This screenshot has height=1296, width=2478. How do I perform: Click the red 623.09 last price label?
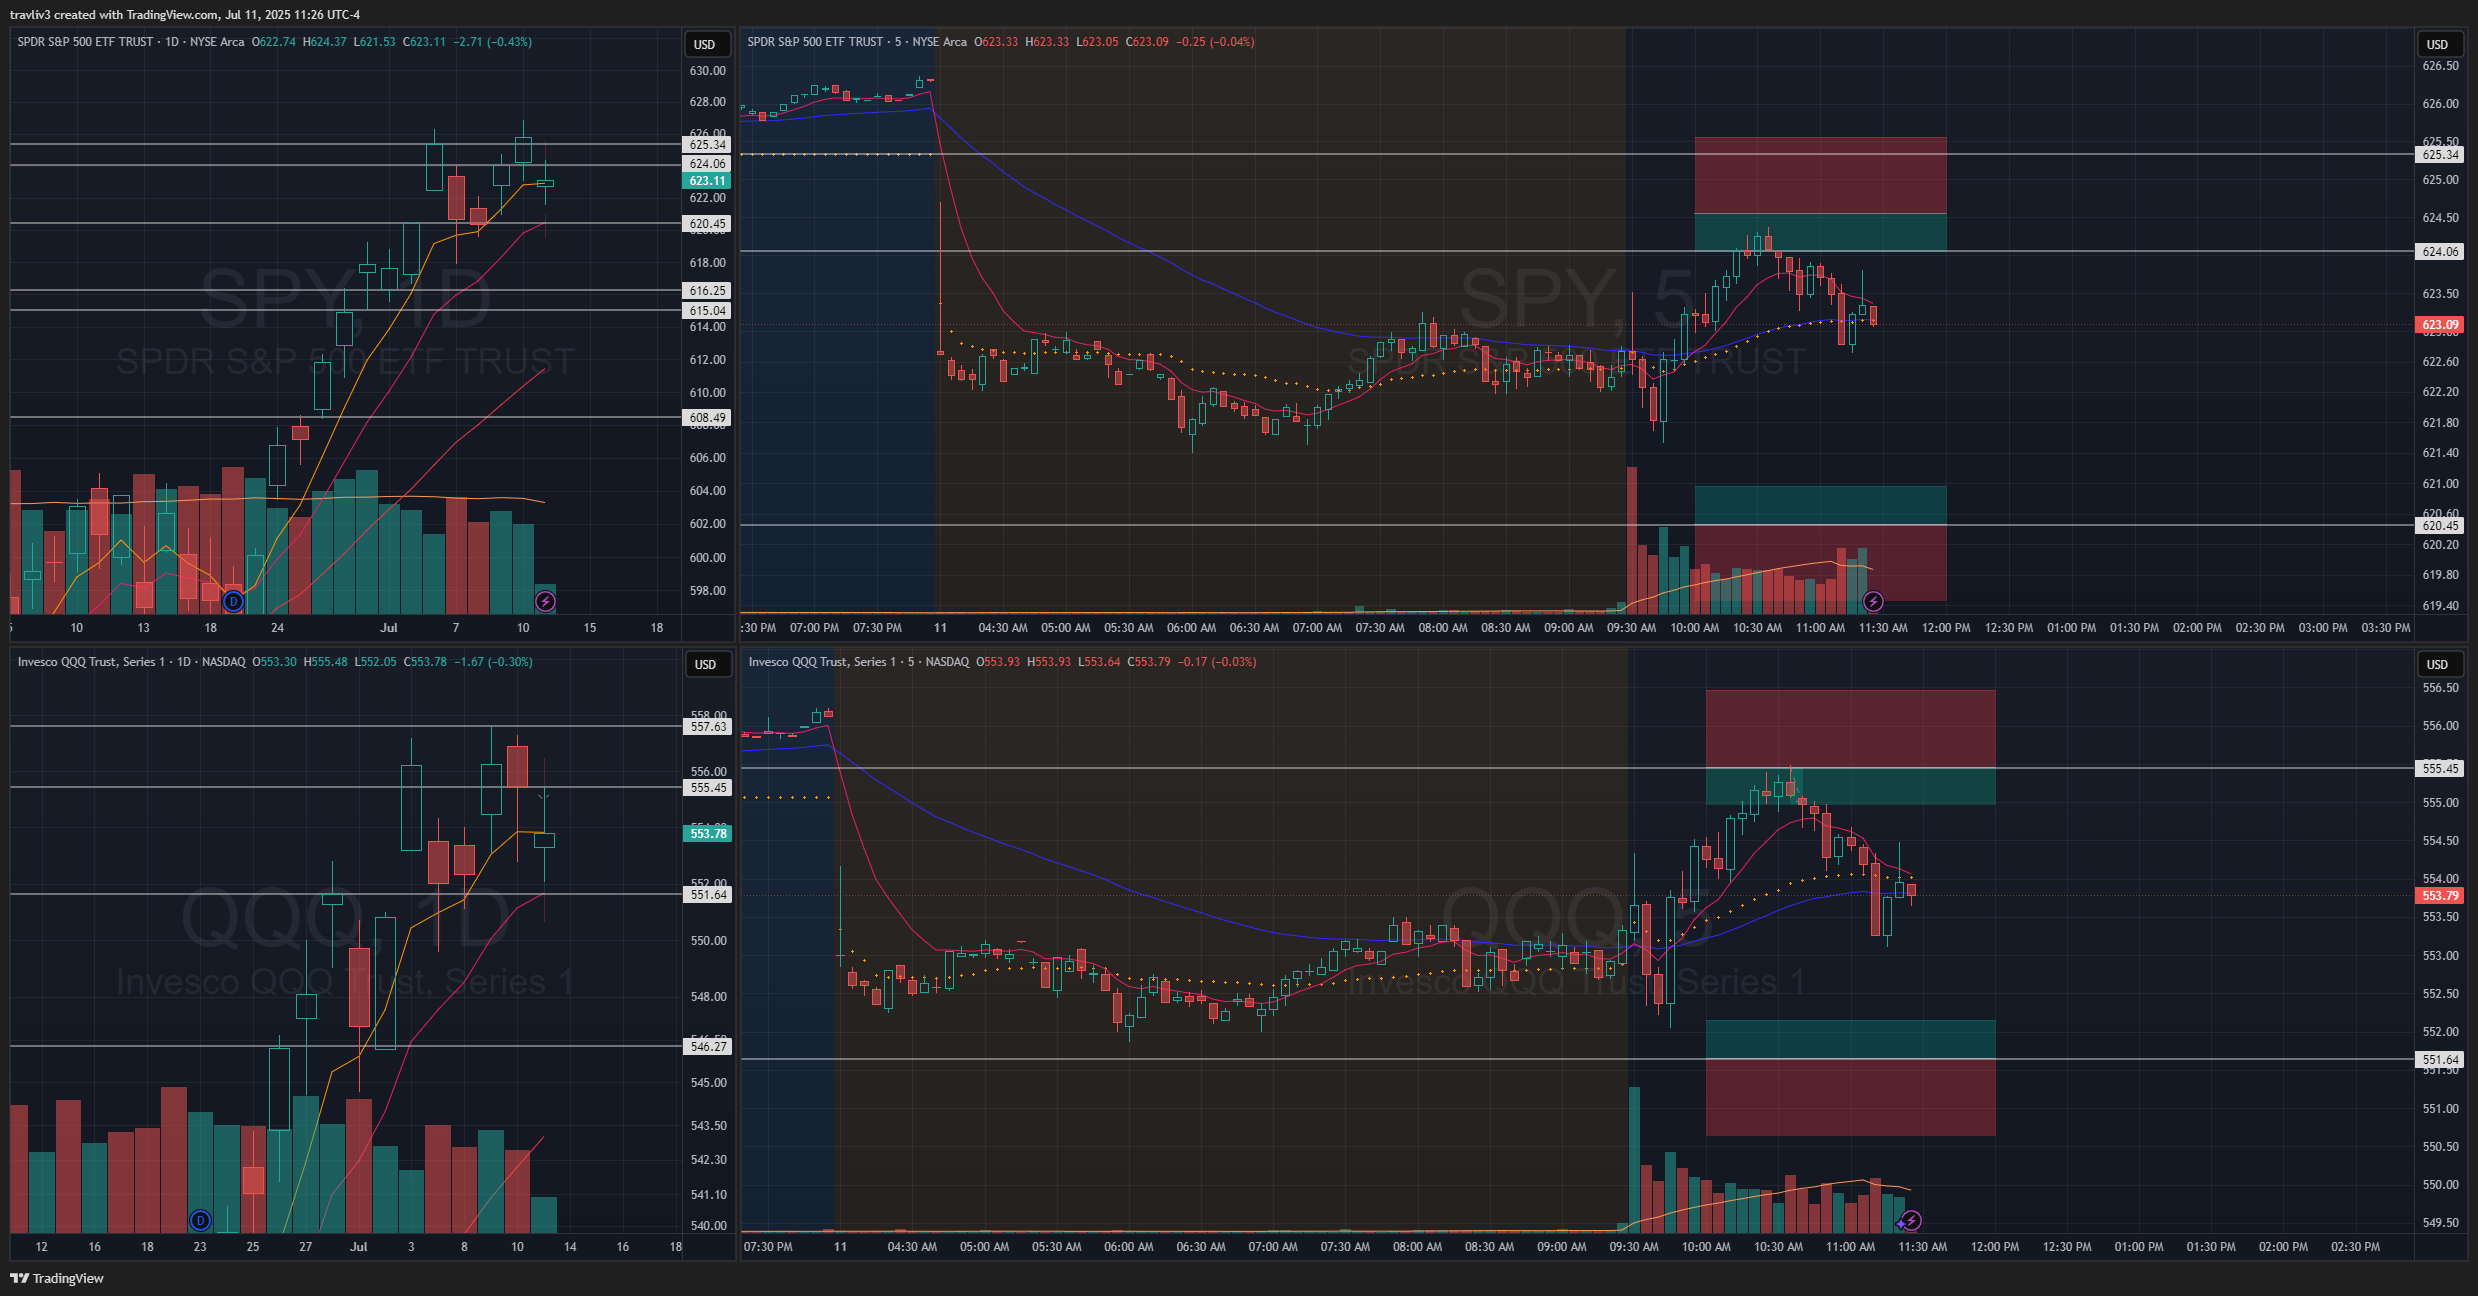pyautogui.click(x=2440, y=325)
